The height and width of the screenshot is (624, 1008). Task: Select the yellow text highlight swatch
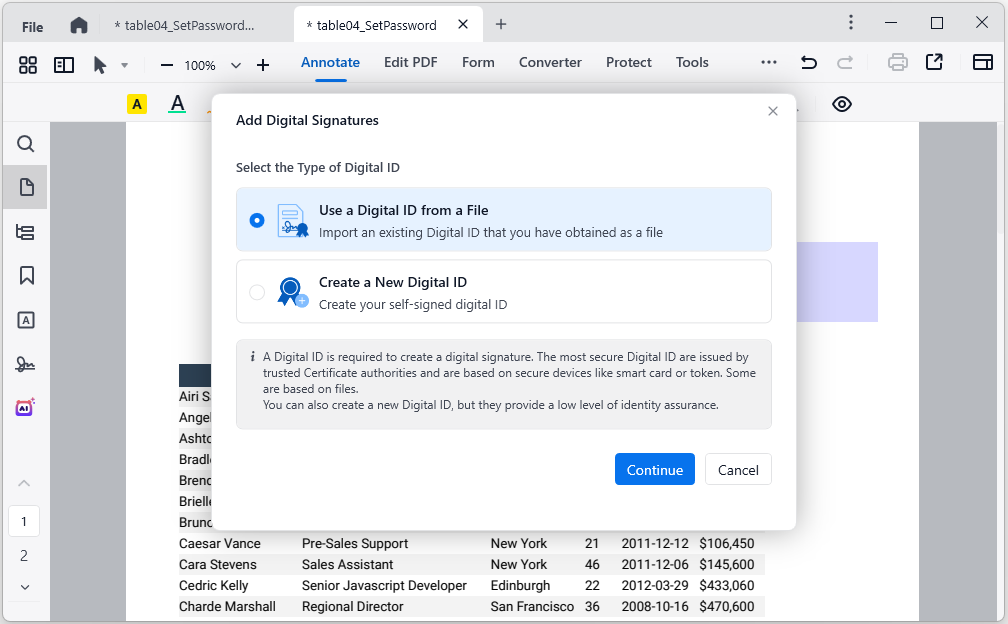[137, 104]
